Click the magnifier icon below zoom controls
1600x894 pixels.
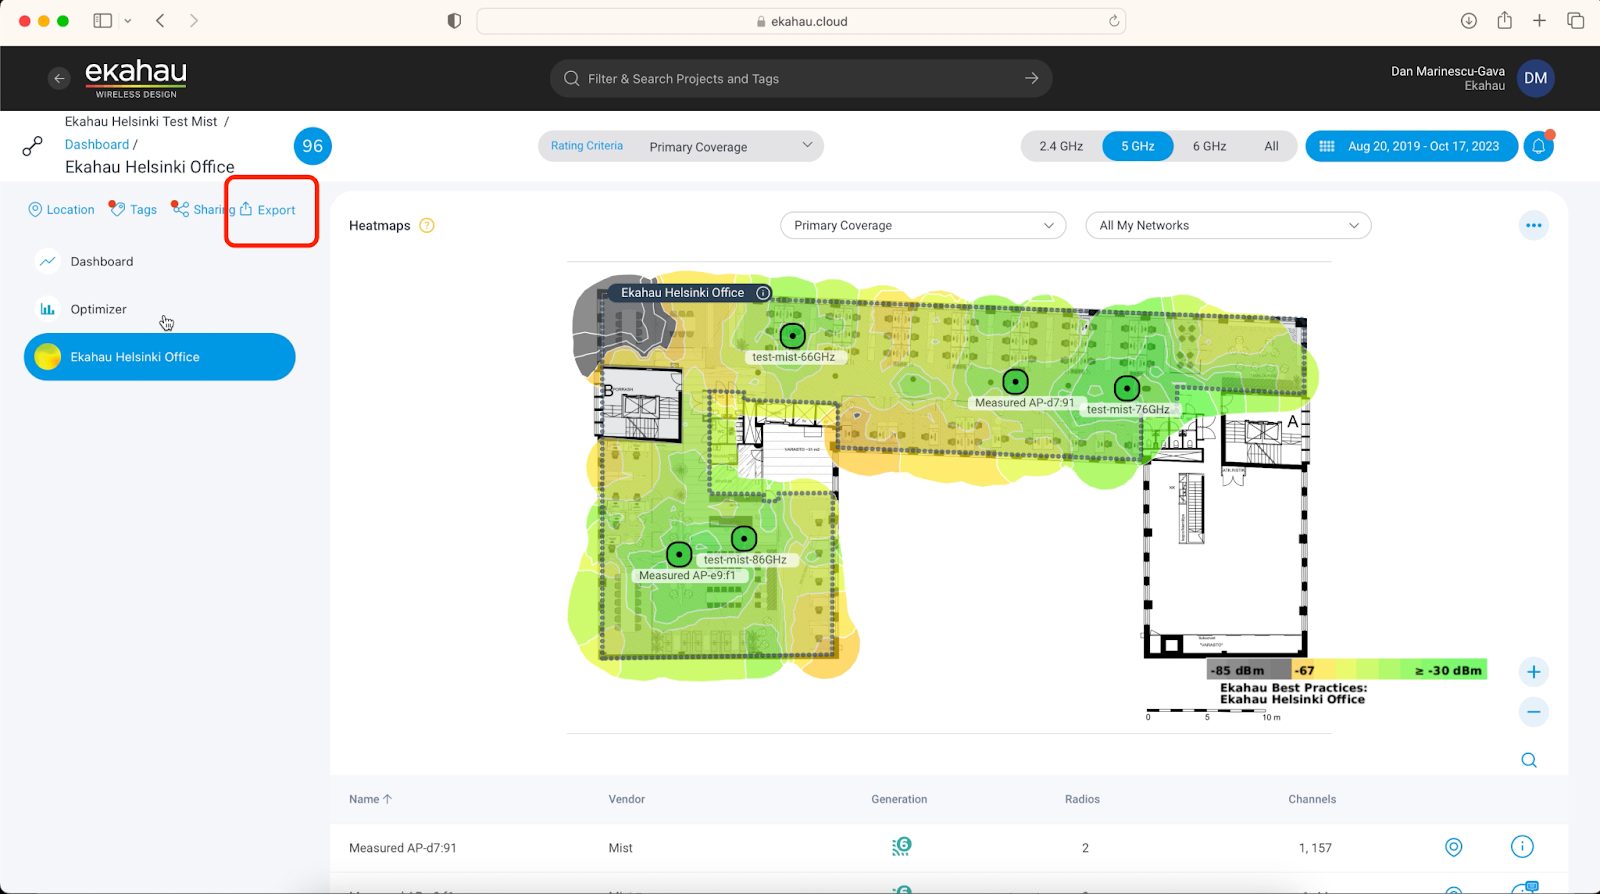[1529, 760]
